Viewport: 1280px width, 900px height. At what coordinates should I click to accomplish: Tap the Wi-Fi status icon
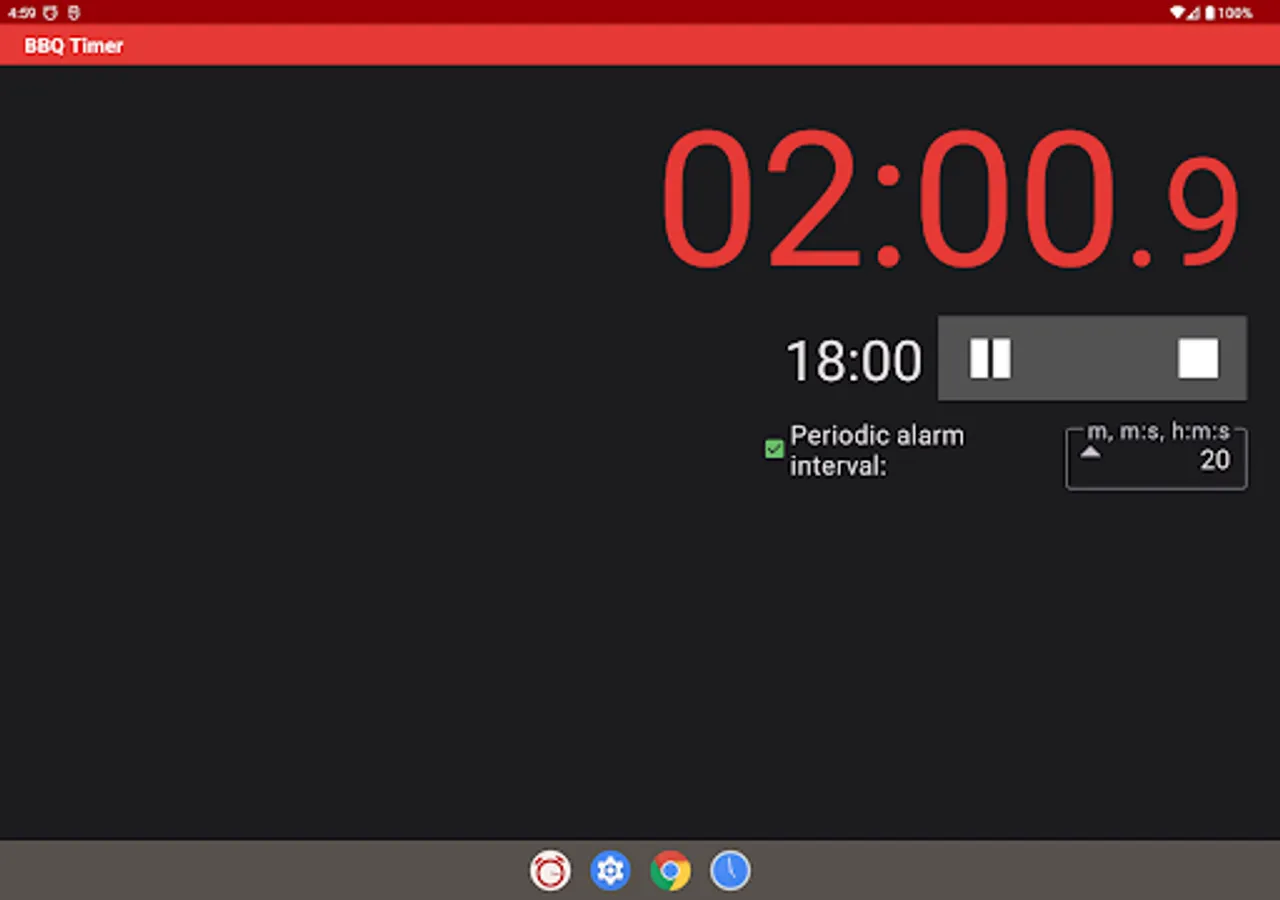pyautogui.click(x=1177, y=13)
